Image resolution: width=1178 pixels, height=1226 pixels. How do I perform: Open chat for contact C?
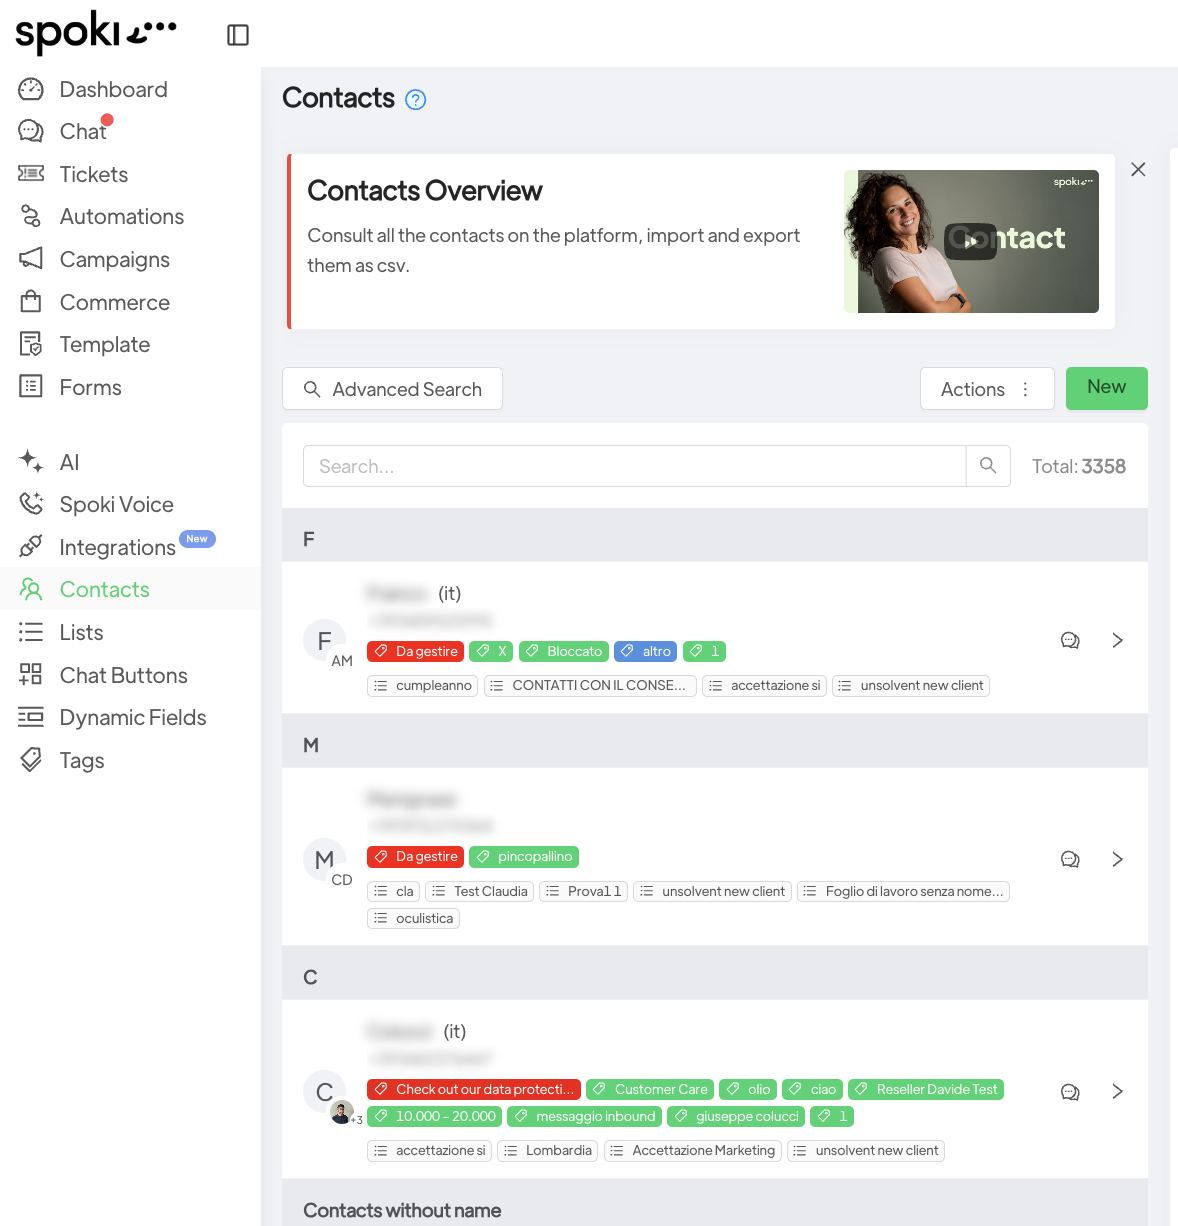pyautogui.click(x=1070, y=1092)
